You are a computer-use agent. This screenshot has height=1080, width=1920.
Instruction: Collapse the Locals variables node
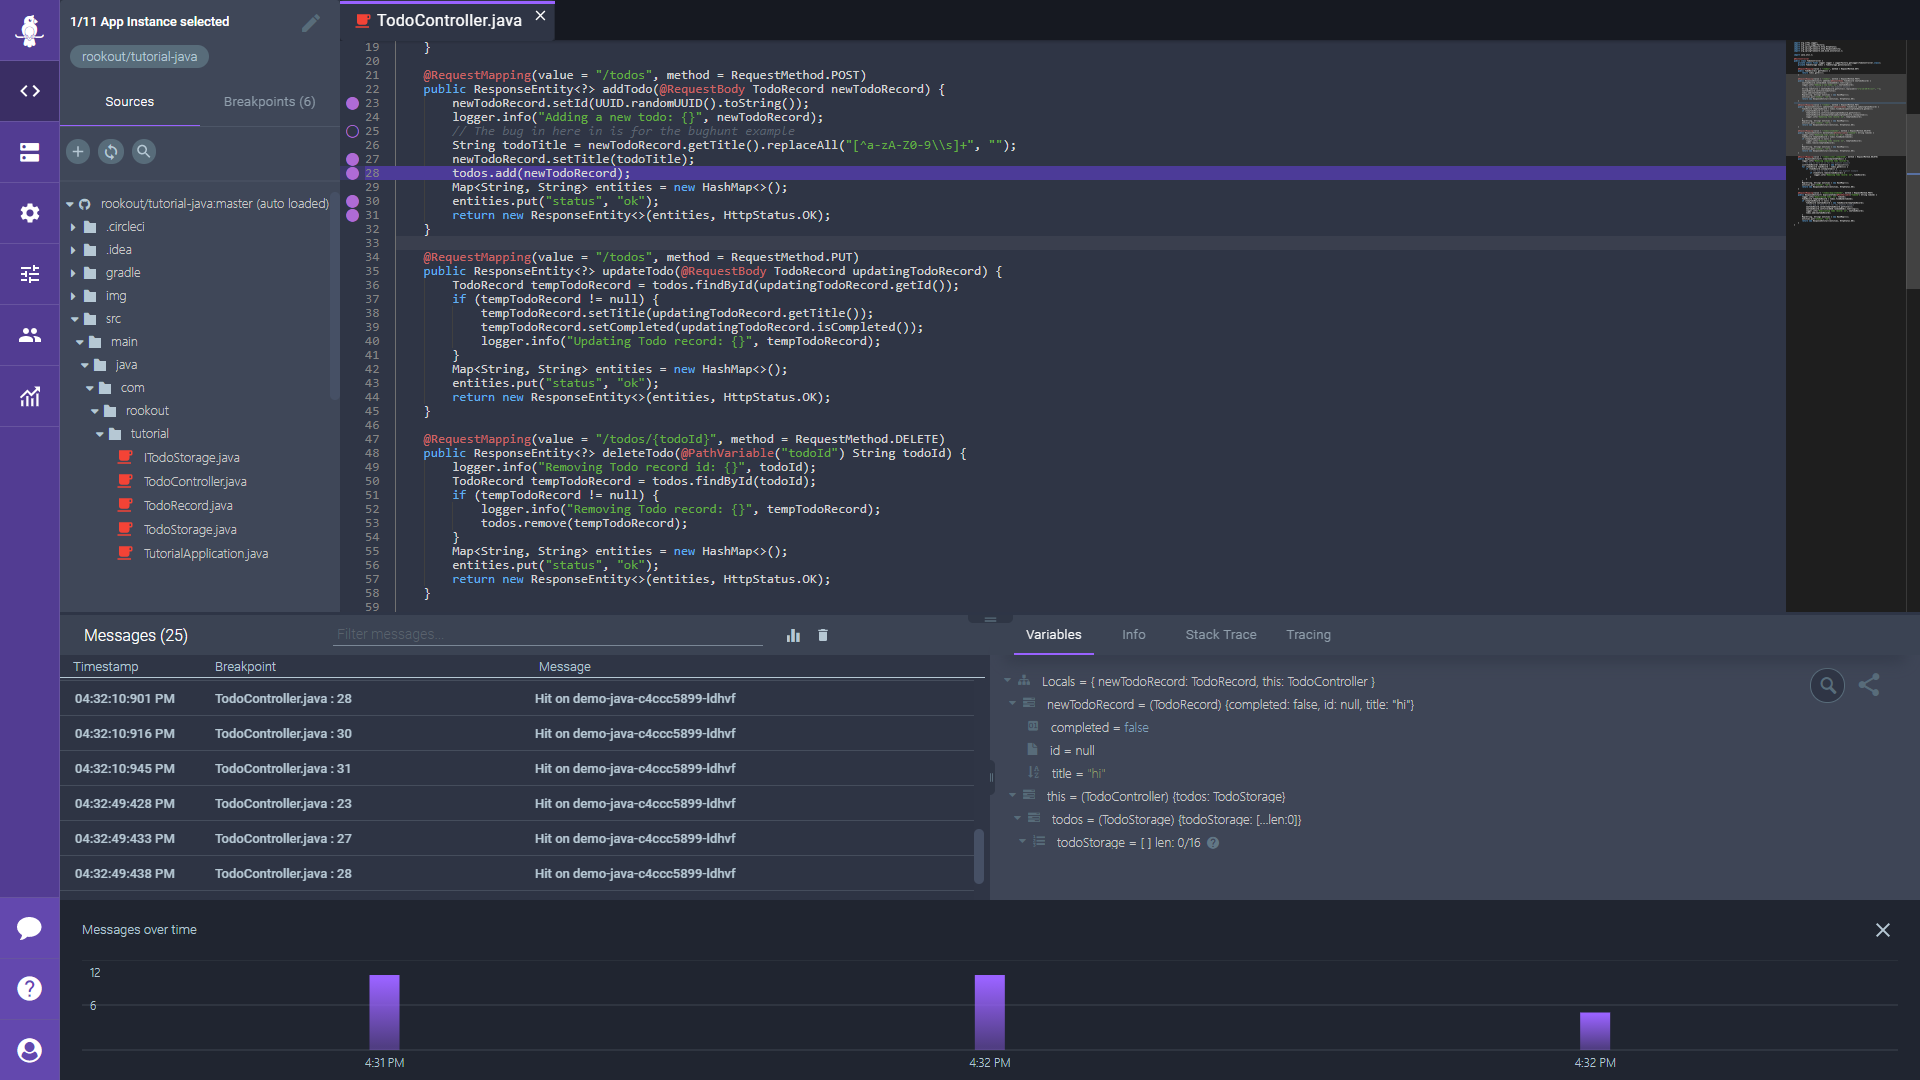[x=1007, y=681]
